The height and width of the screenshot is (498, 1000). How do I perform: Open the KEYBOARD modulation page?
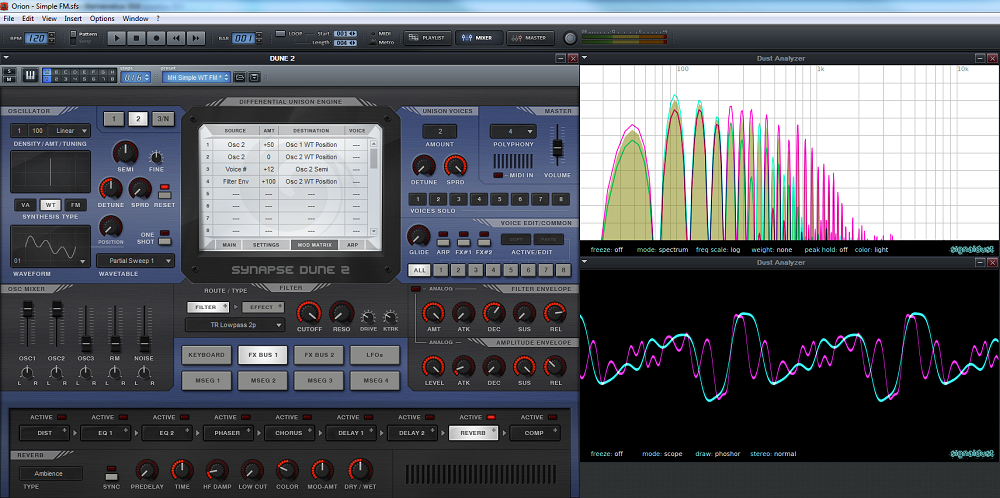[x=207, y=355]
